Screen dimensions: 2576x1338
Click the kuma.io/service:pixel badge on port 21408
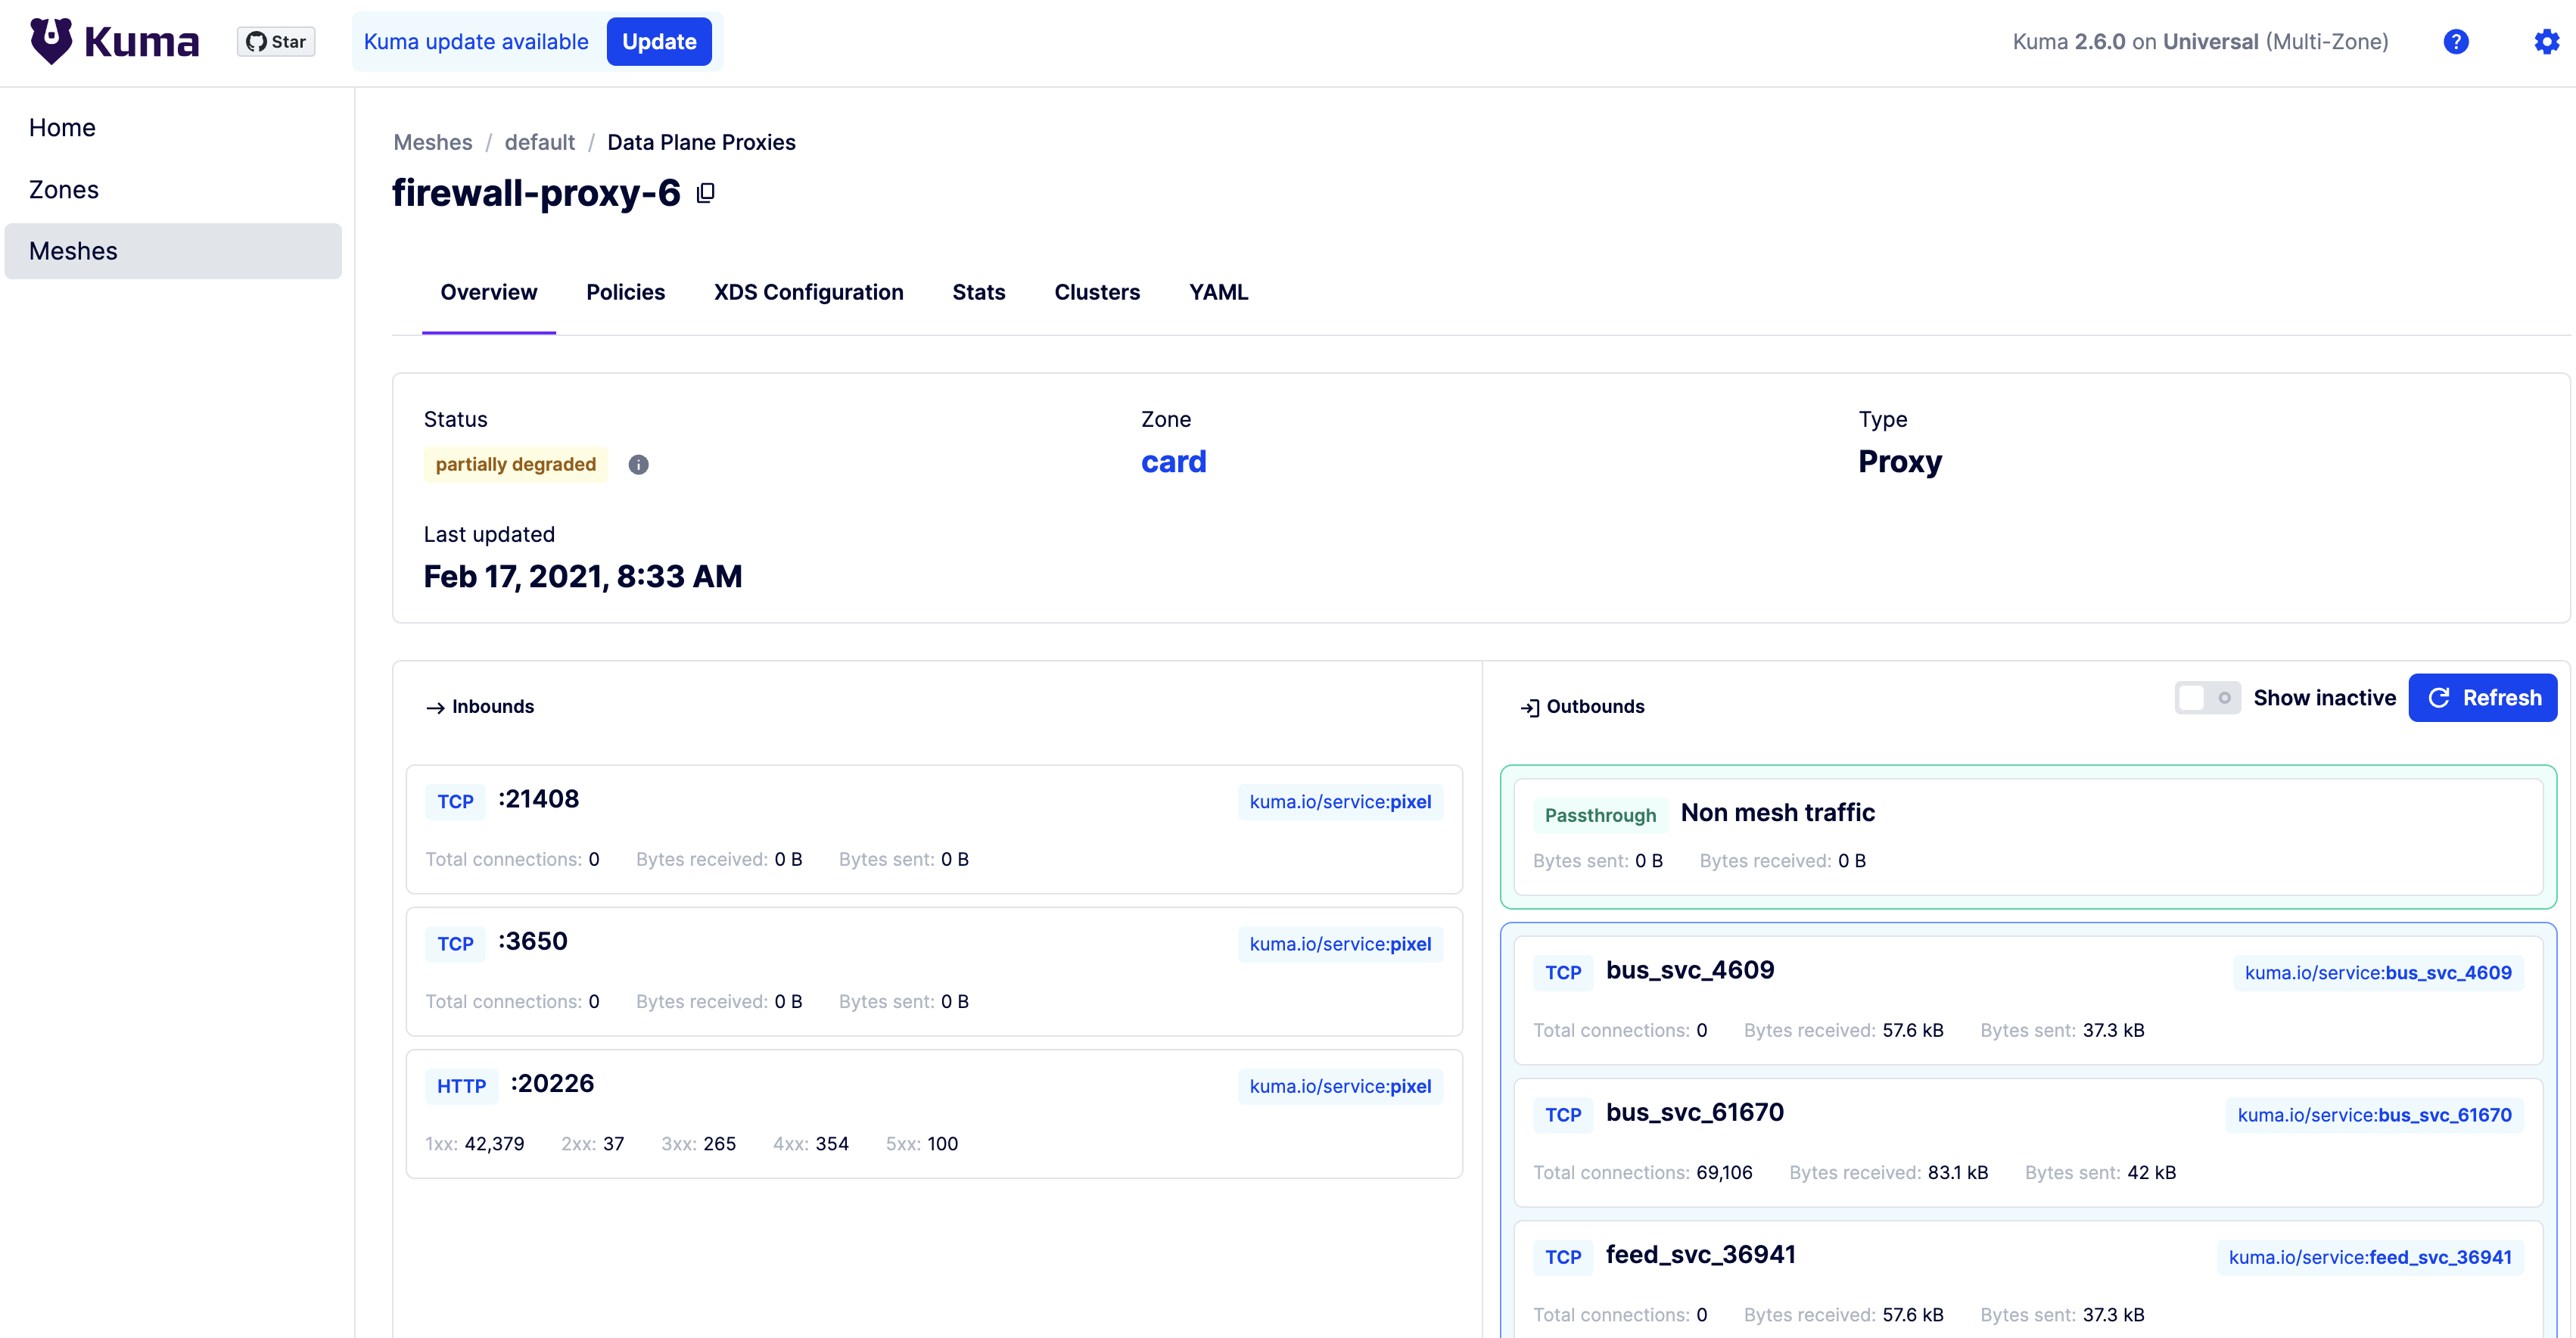(1340, 801)
